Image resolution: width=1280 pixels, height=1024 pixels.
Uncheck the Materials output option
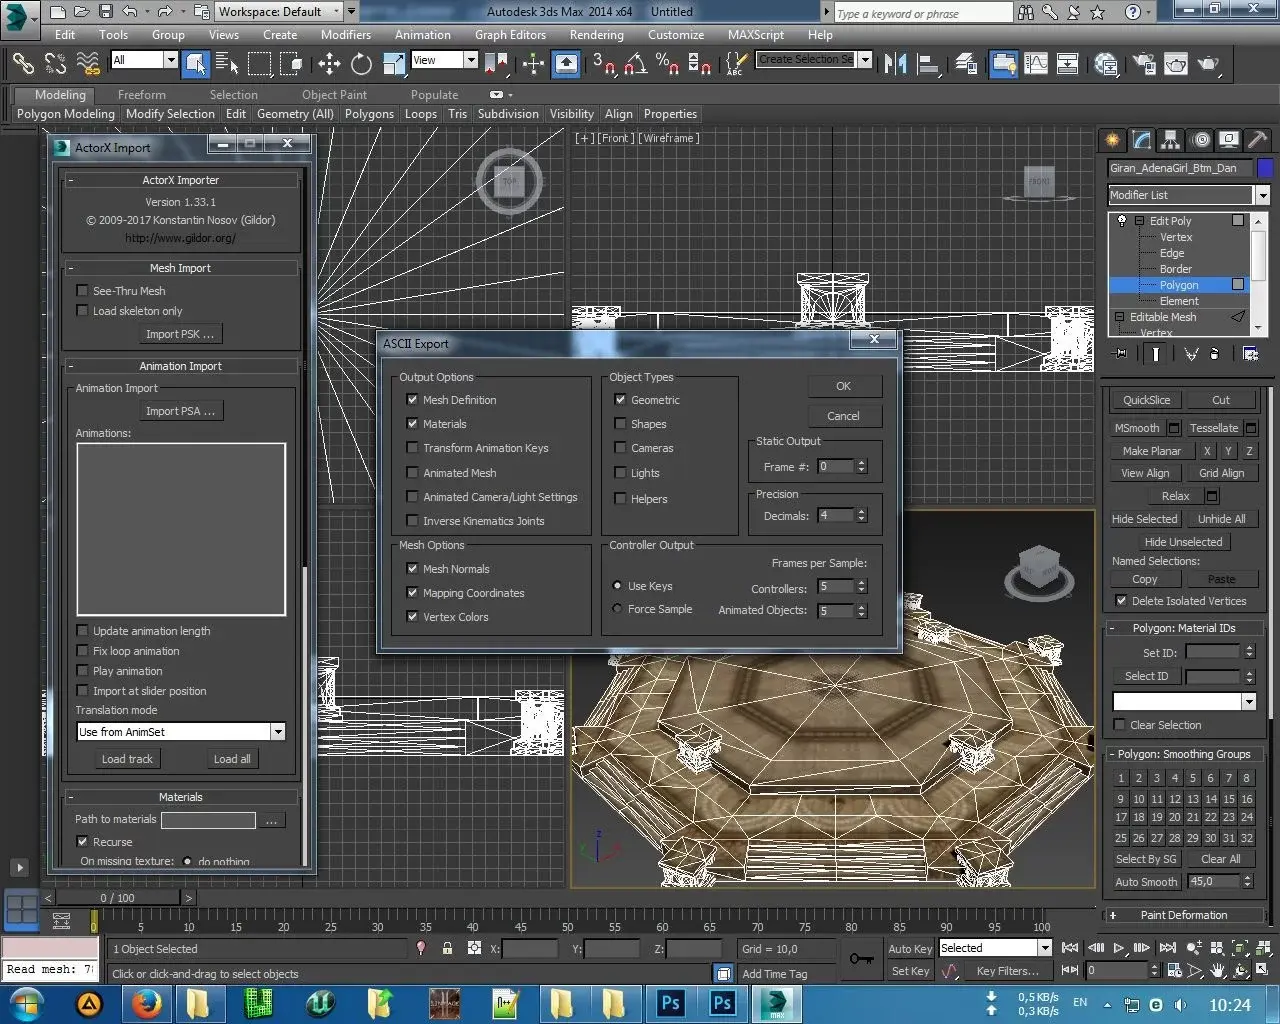pyautogui.click(x=412, y=424)
